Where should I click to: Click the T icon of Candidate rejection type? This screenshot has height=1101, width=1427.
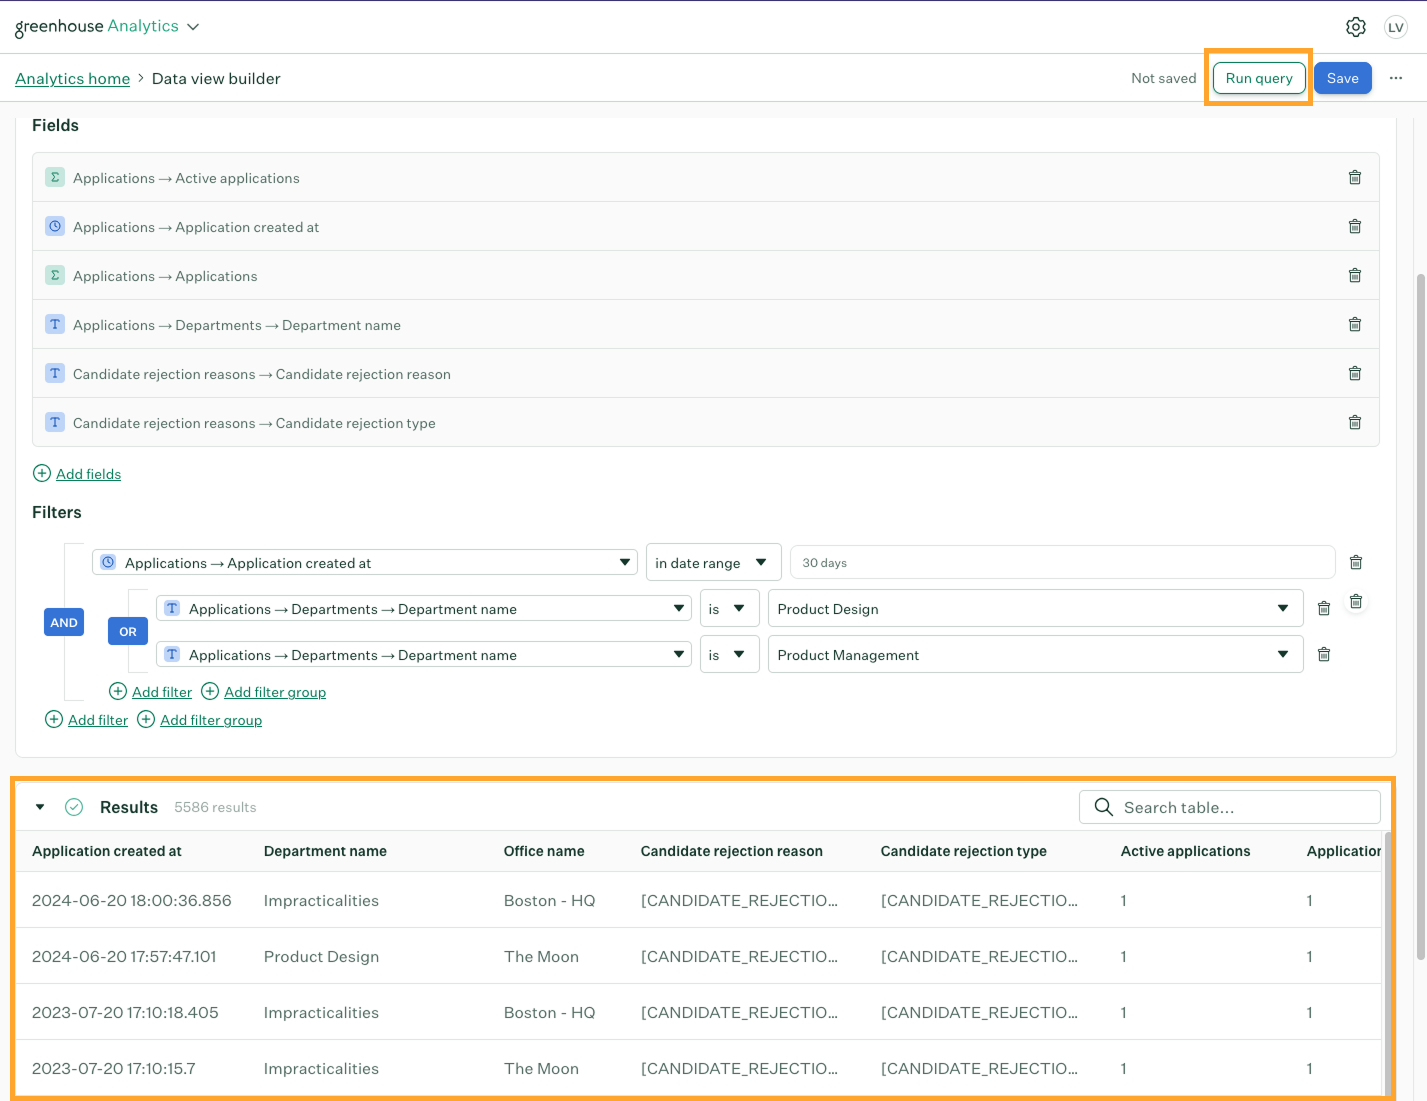point(55,422)
